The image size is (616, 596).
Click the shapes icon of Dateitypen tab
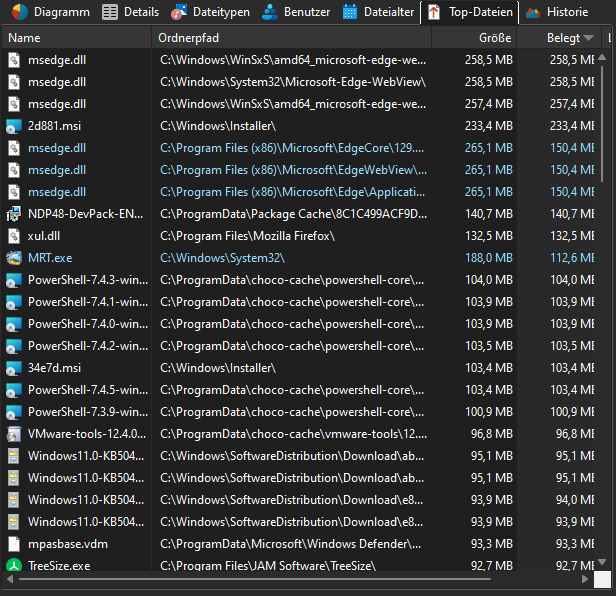pos(179,12)
